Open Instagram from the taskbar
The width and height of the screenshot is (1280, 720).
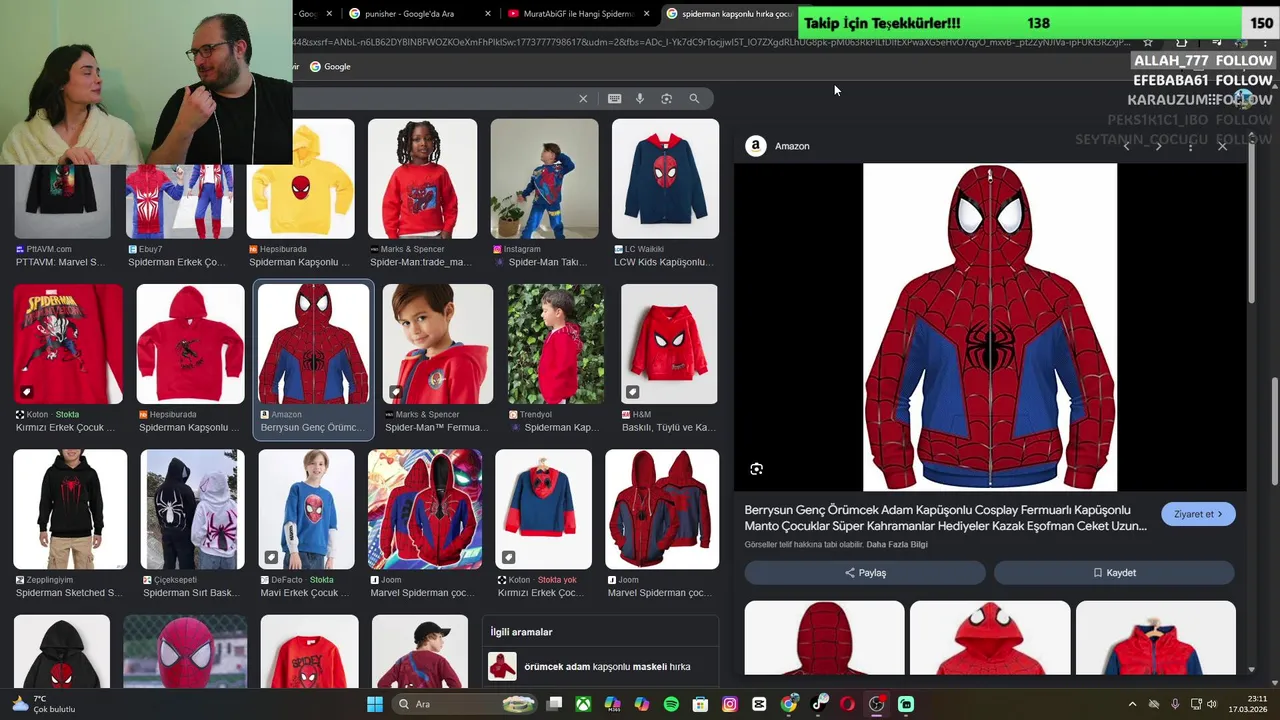click(730, 704)
